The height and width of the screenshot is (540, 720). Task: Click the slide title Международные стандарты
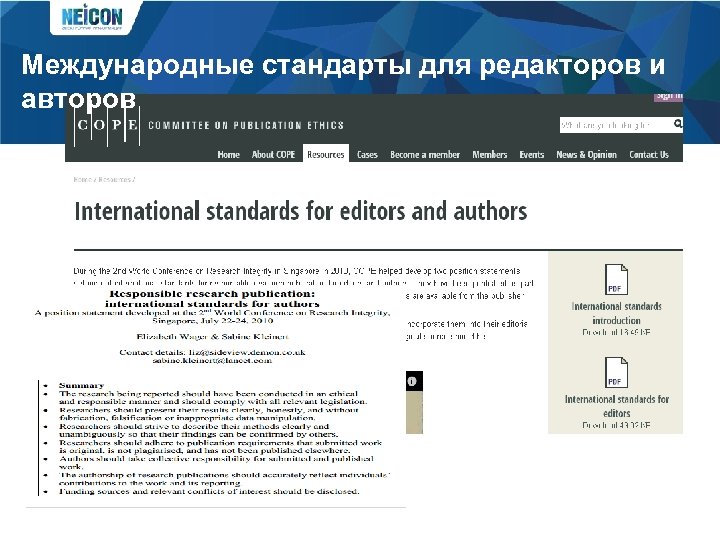click(x=343, y=81)
